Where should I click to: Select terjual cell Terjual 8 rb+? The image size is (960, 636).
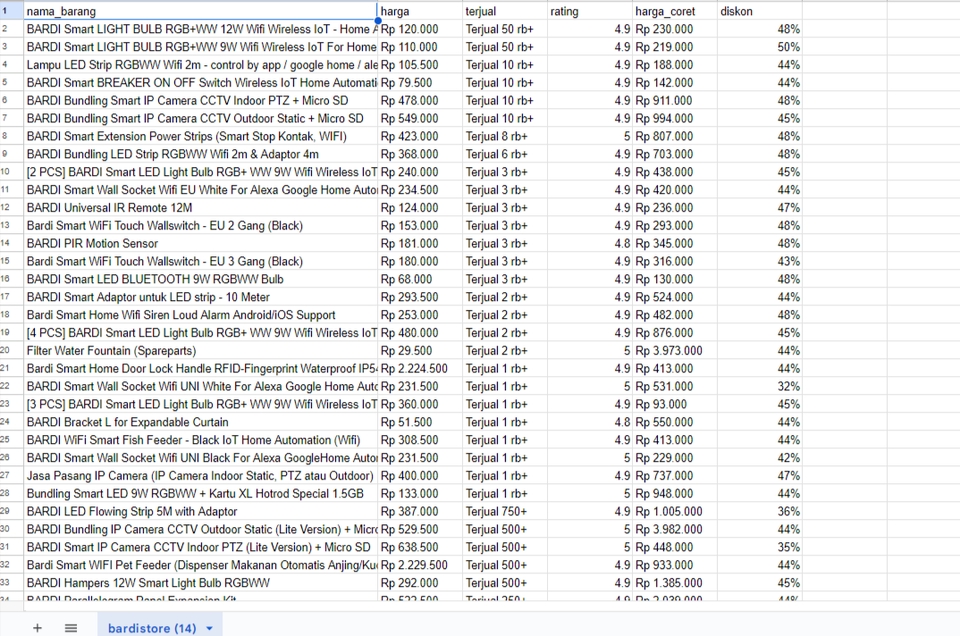505,137
